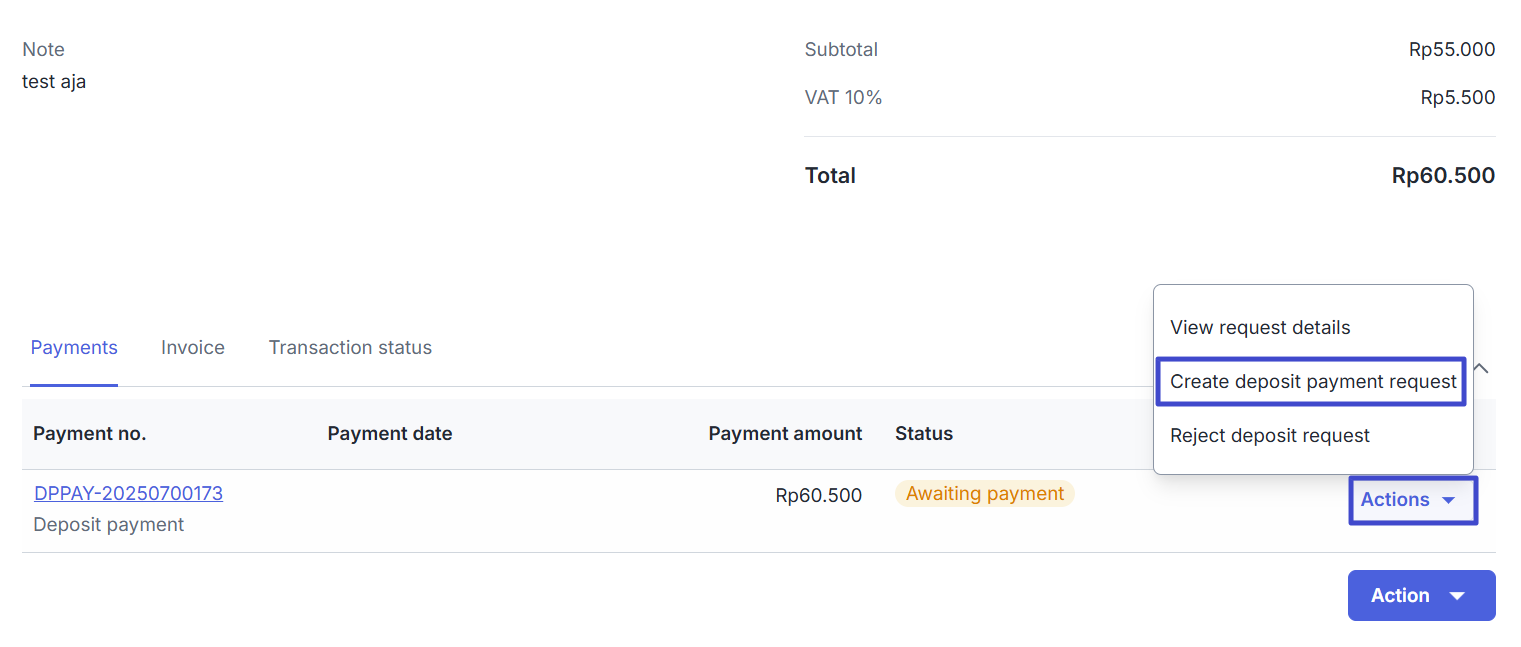The height and width of the screenshot is (647, 1521).
Task: Click the VAT 10% amount Rp5.500
Action: click(x=1457, y=98)
